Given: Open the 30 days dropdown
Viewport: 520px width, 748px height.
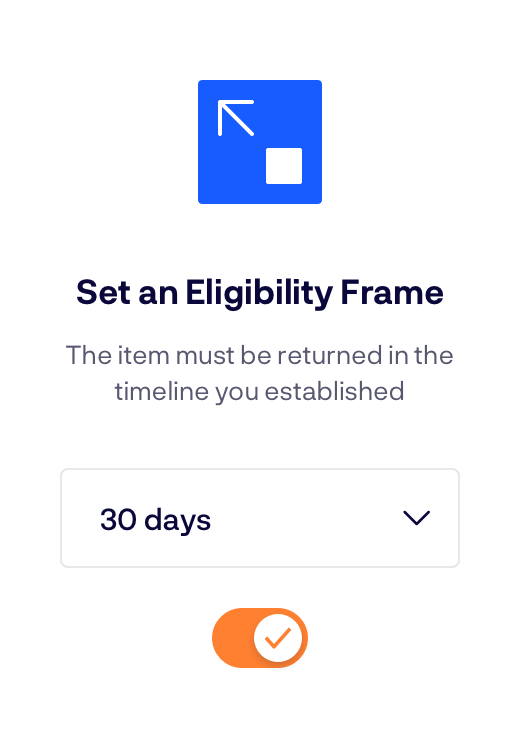Looking at the screenshot, I should pyautogui.click(x=260, y=518).
